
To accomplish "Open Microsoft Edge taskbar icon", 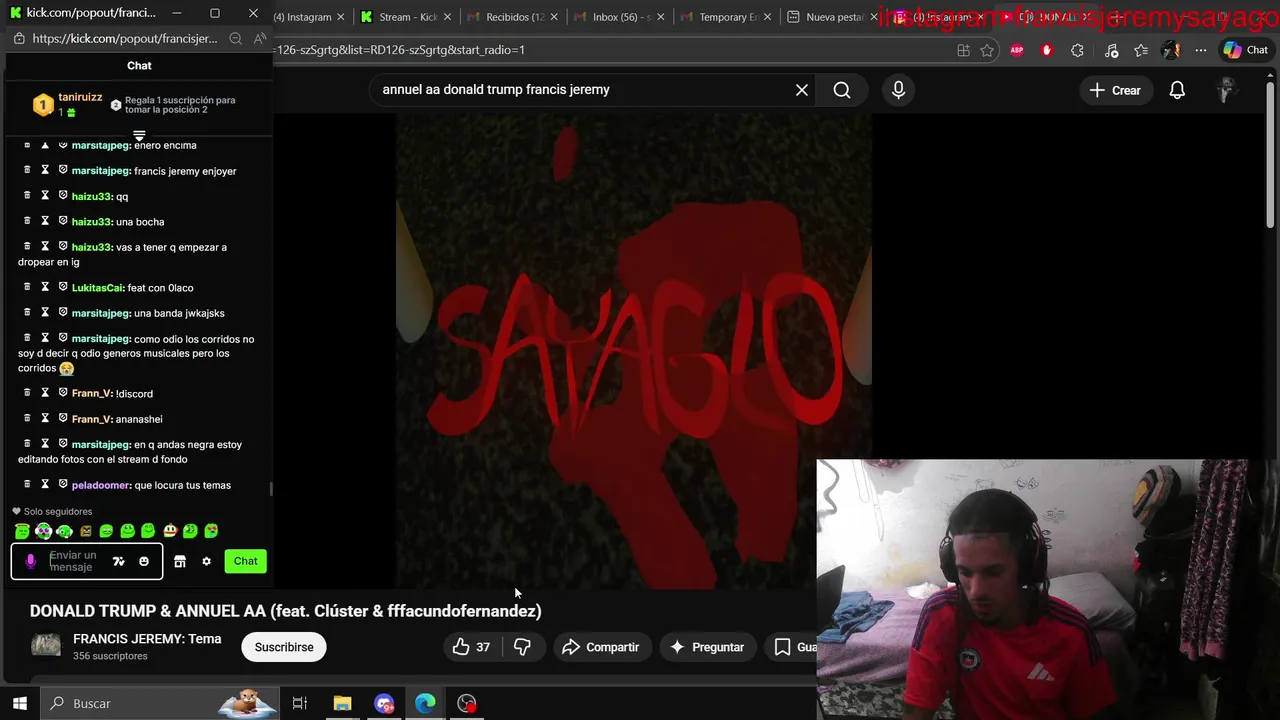I will pos(425,703).
